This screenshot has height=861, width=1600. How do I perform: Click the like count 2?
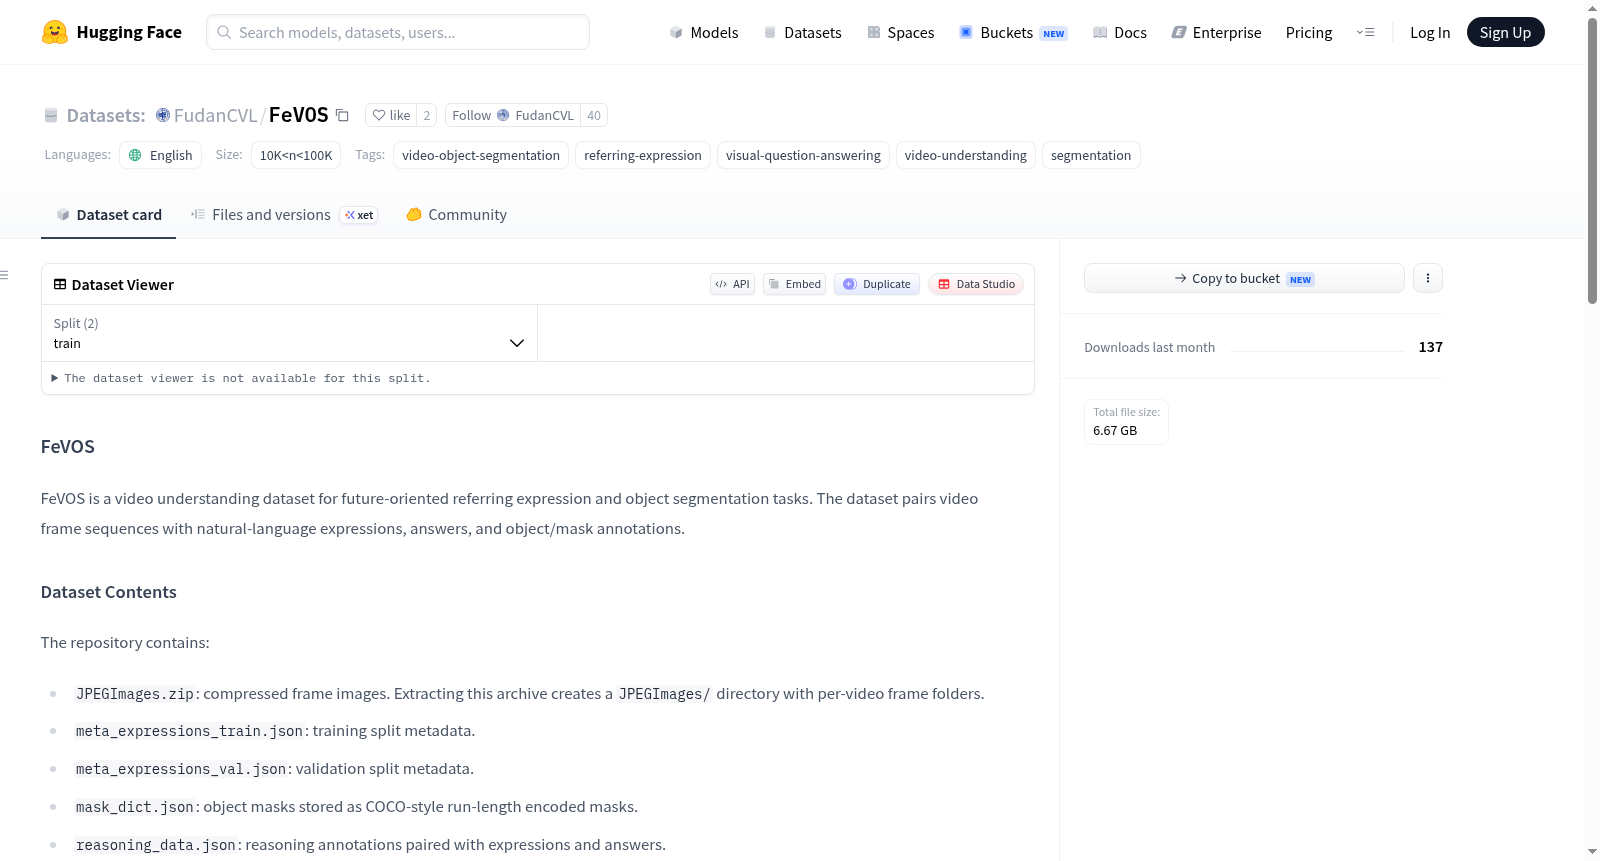pos(427,115)
